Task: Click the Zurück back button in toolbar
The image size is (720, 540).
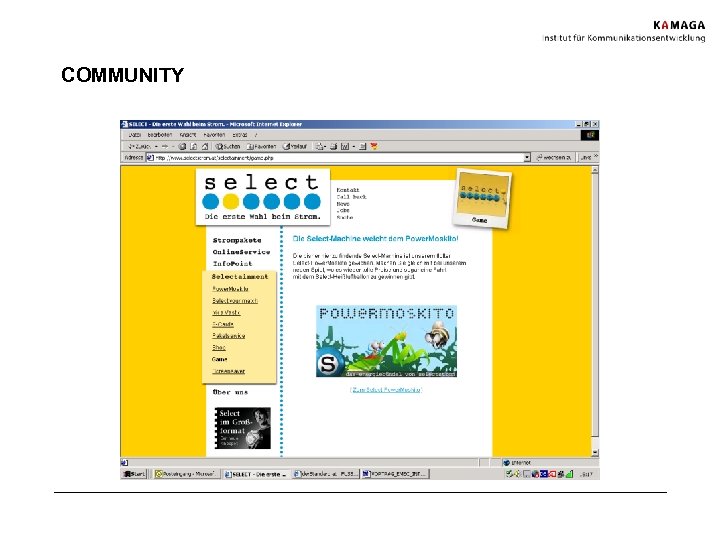Action: pyautogui.click(x=139, y=146)
